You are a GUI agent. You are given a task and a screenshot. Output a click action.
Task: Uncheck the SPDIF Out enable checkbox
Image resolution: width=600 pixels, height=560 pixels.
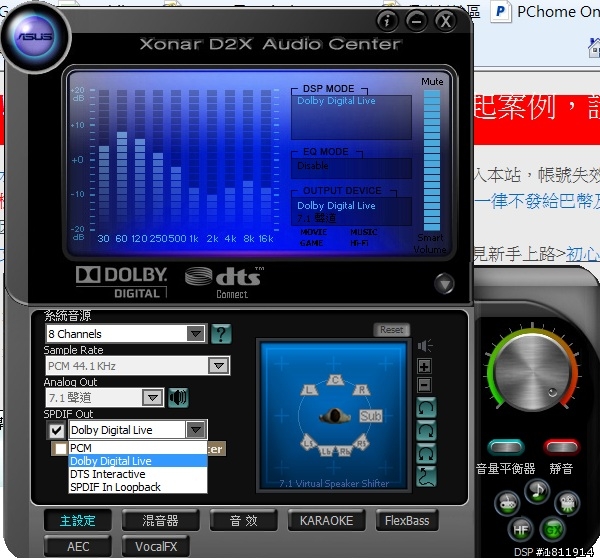pyautogui.click(x=57, y=430)
